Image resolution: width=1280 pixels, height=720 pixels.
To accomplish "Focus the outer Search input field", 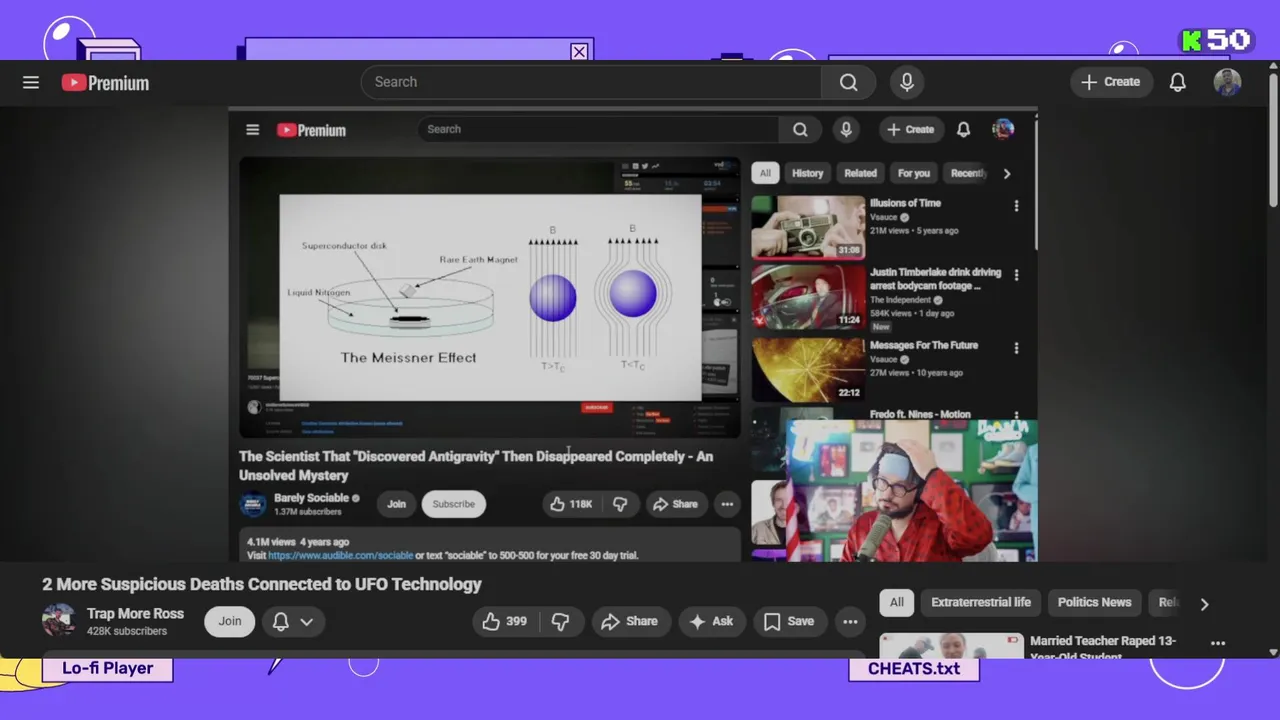I will [591, 82].
